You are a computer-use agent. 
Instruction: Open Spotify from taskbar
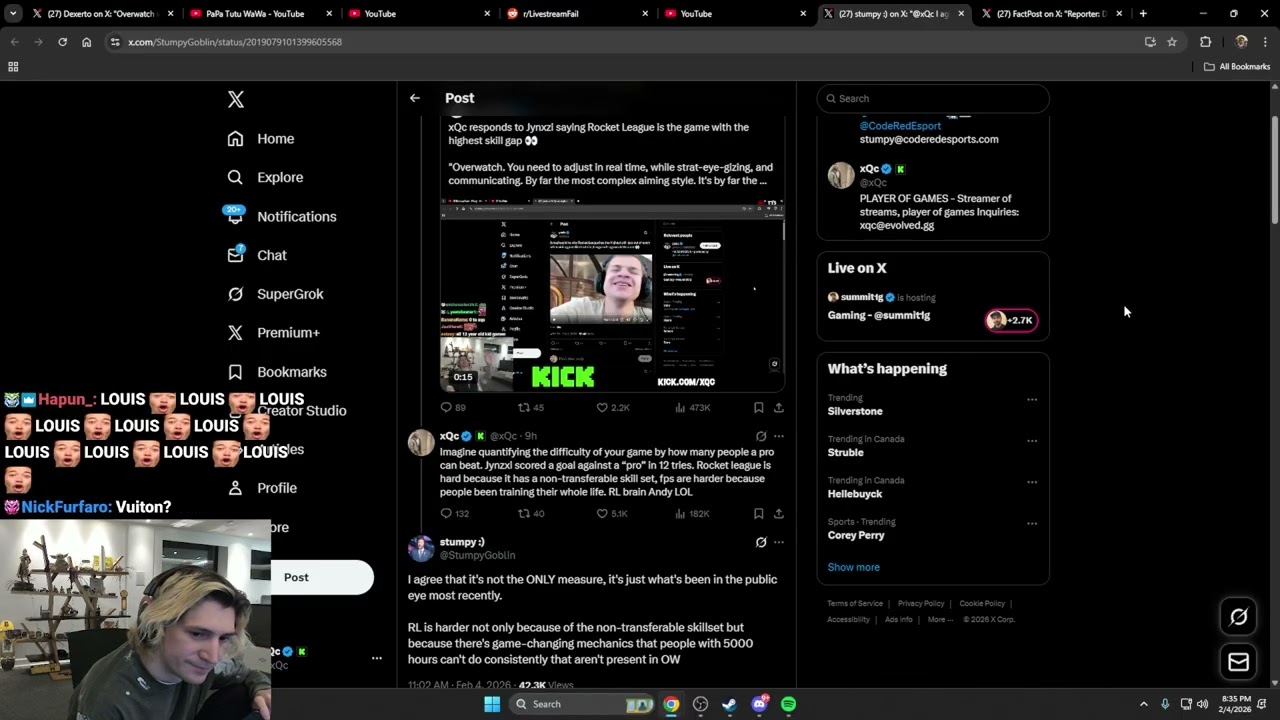[788, 704]
